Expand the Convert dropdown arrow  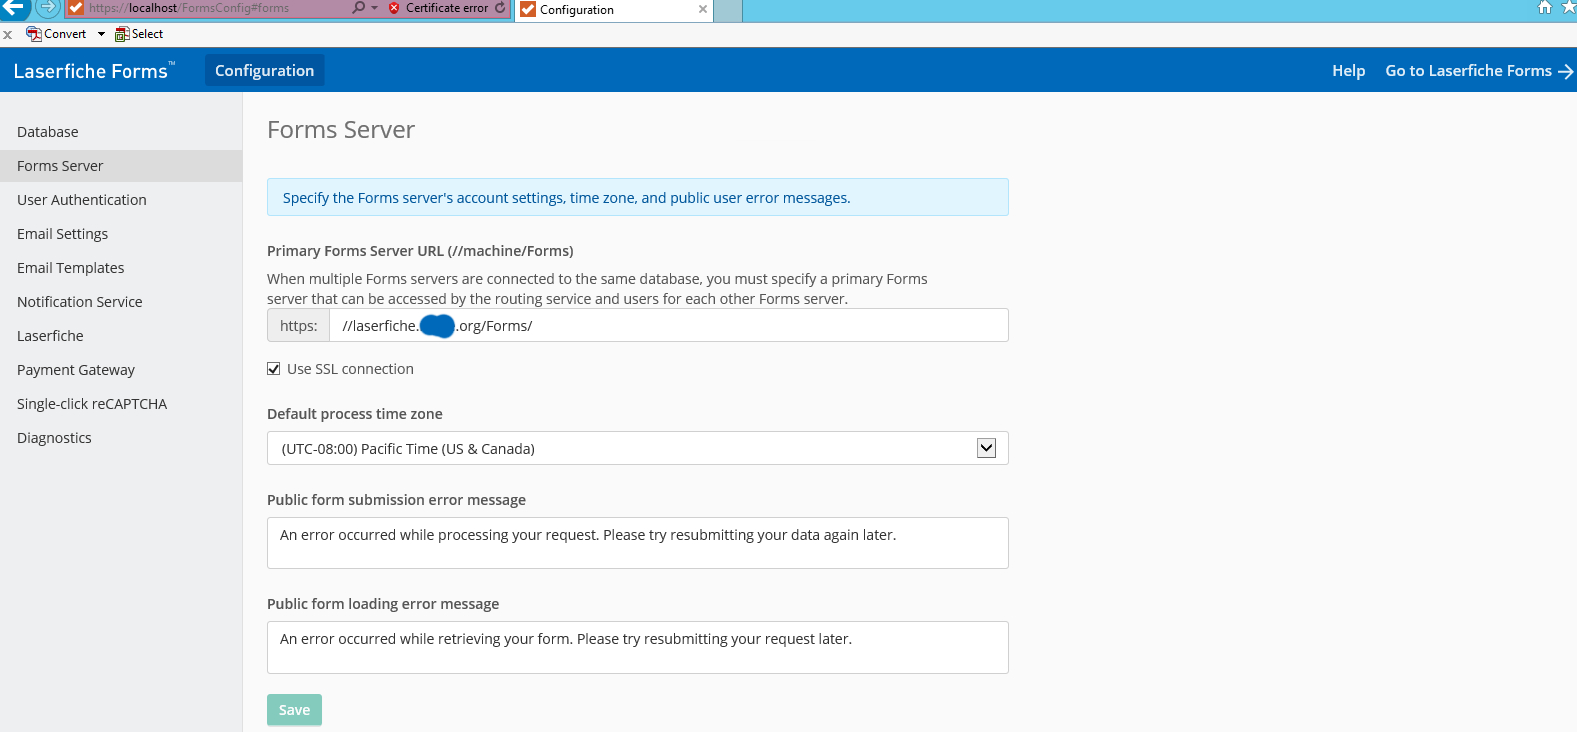point(101,34)
